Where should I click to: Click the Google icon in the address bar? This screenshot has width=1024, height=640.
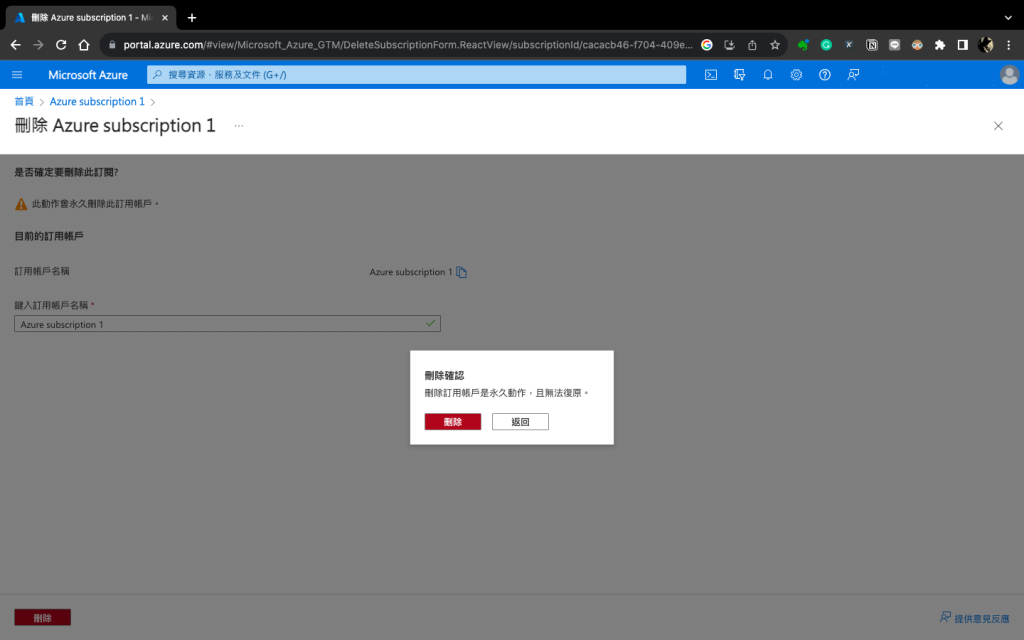click(x=707, y=45)
